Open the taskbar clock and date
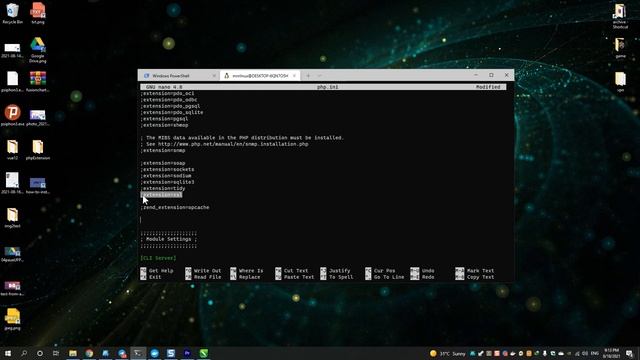 click(x=611, y=353)
